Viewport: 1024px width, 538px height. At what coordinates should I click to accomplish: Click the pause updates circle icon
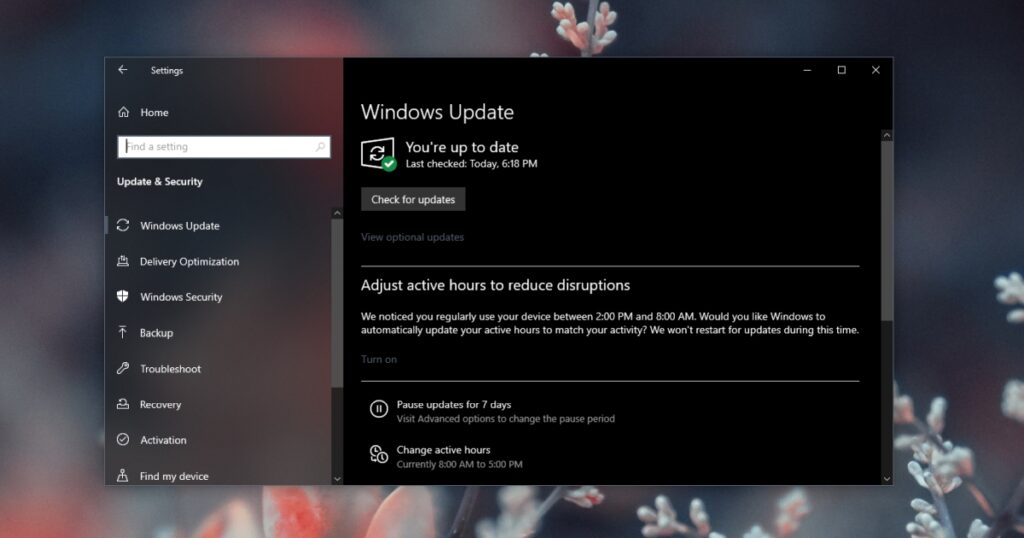tap(379, 409)
